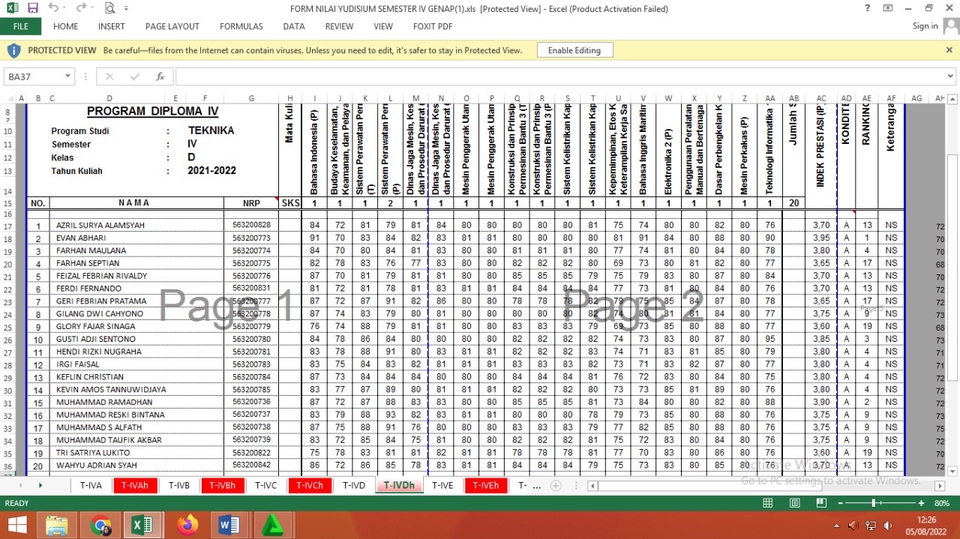960x539 pixels.
Task: Click the Sign in link
Action: pos(925,26)
